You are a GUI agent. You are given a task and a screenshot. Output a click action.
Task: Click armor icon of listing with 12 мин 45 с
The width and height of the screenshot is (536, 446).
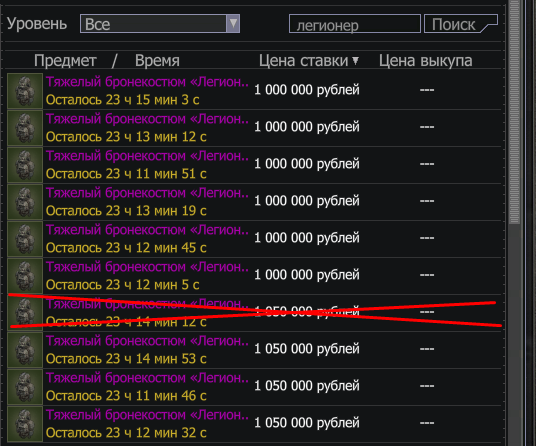click(x=25, y=239)
